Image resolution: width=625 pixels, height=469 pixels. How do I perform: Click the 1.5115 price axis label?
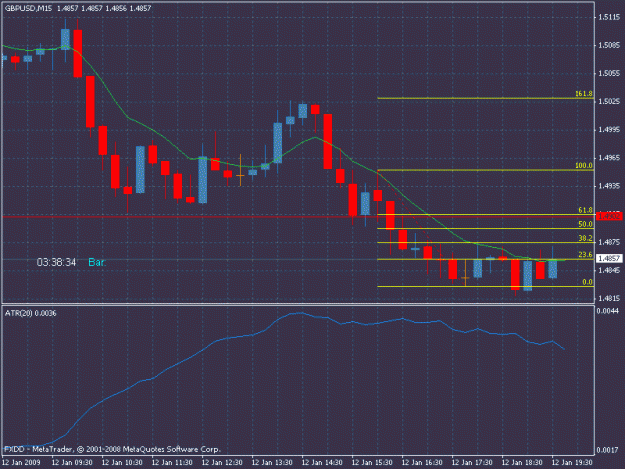tap(609, 17)
